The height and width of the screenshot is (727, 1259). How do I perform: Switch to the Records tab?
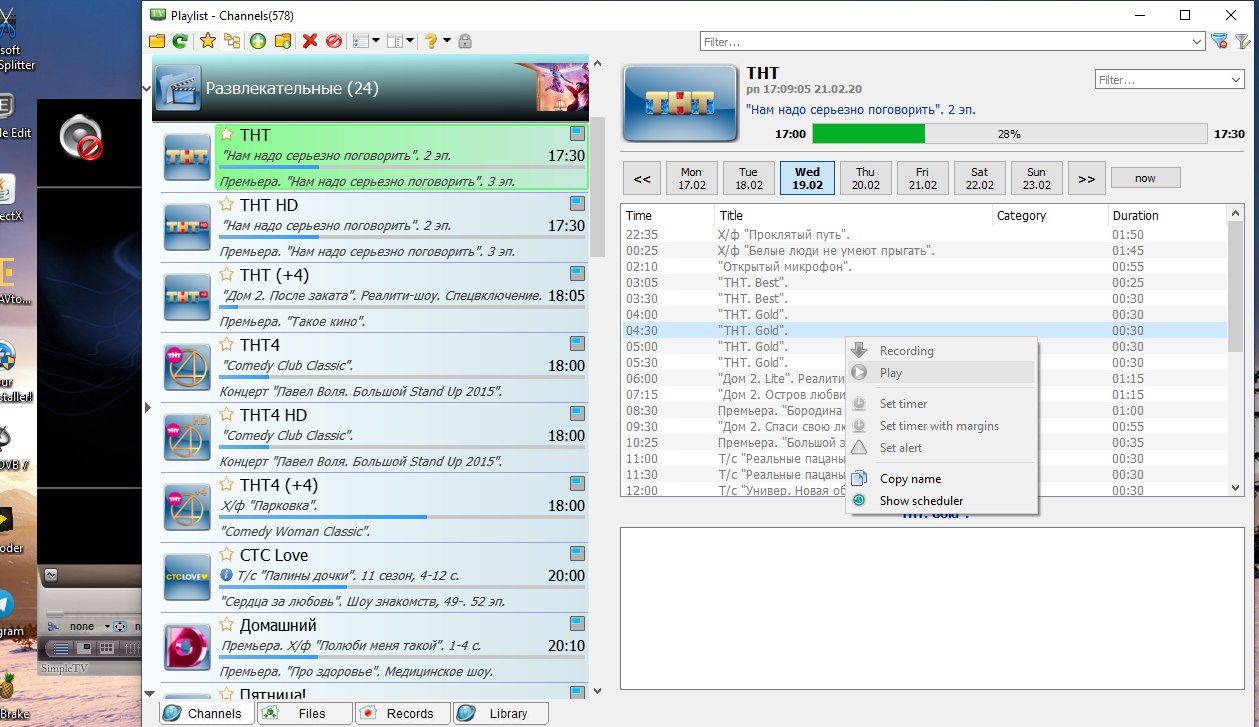coord(403,713)
